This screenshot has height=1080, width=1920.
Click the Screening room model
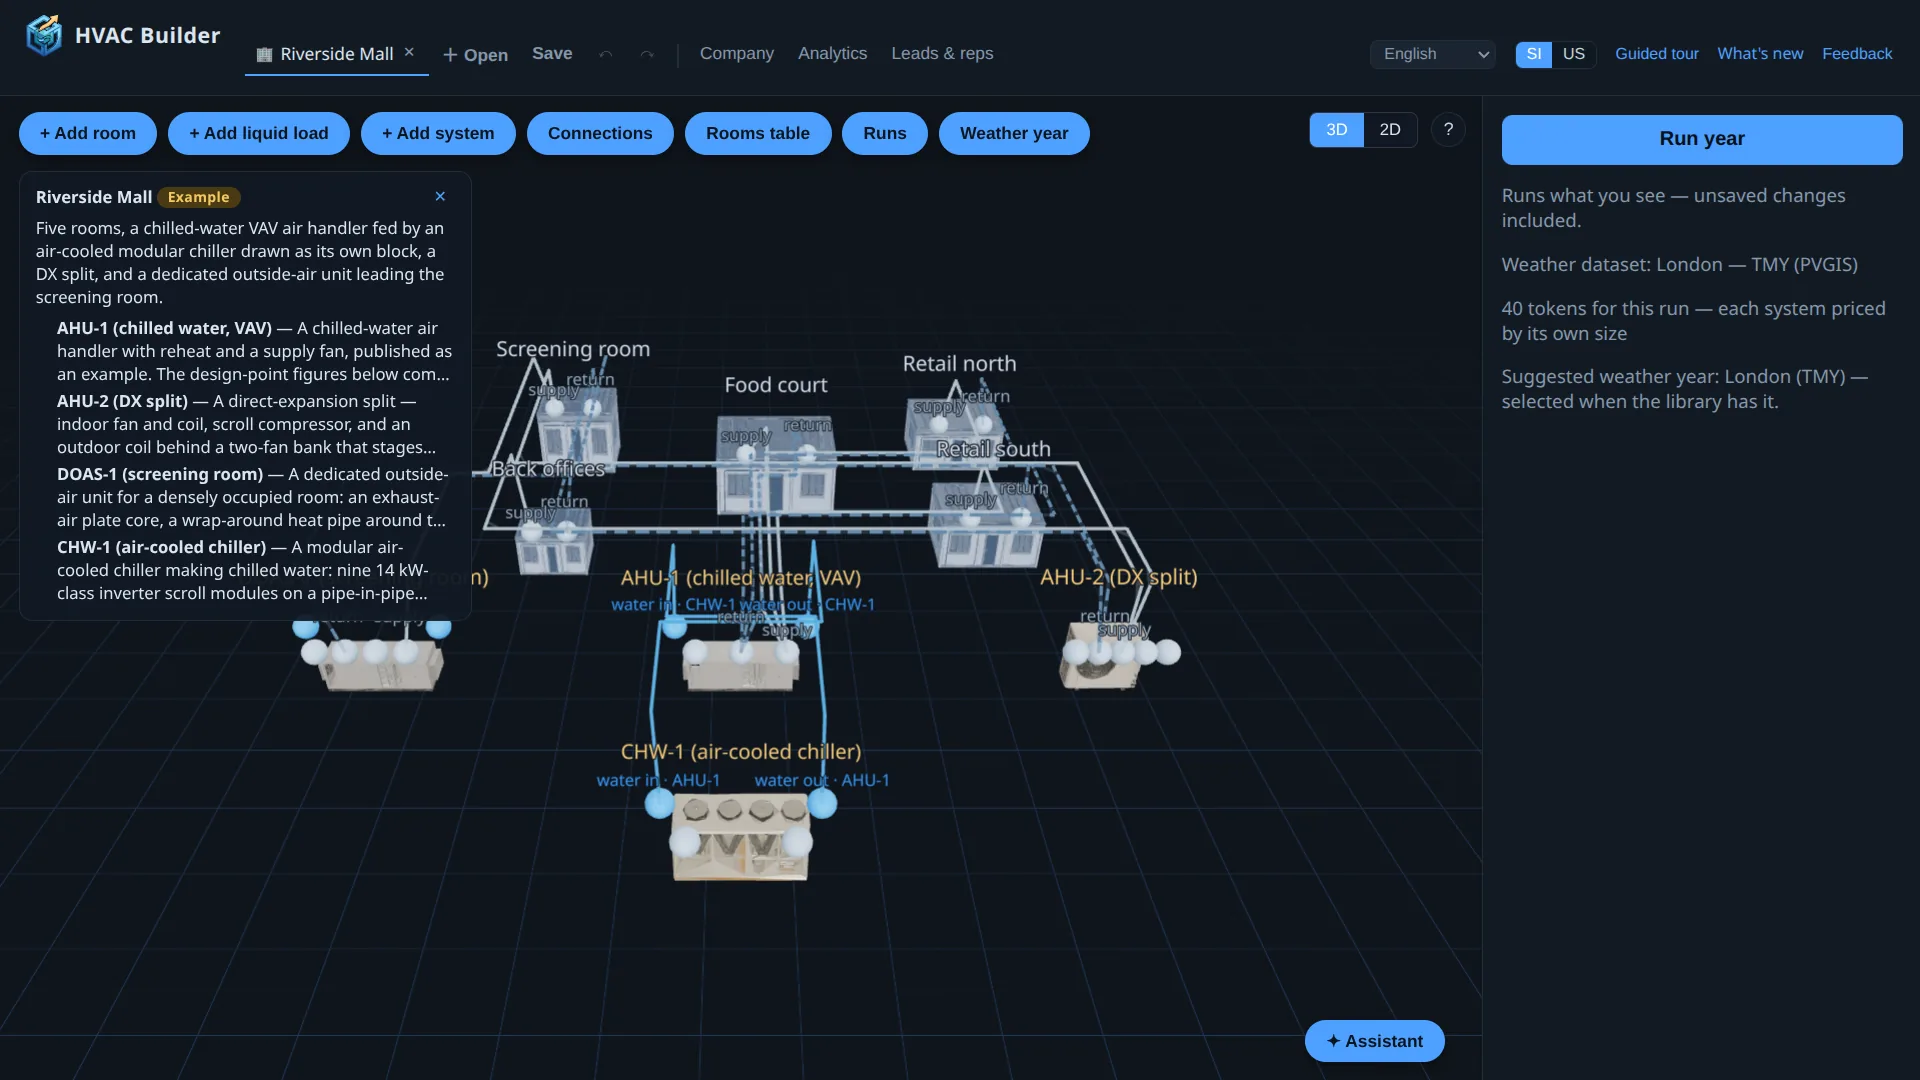point(578,430)
